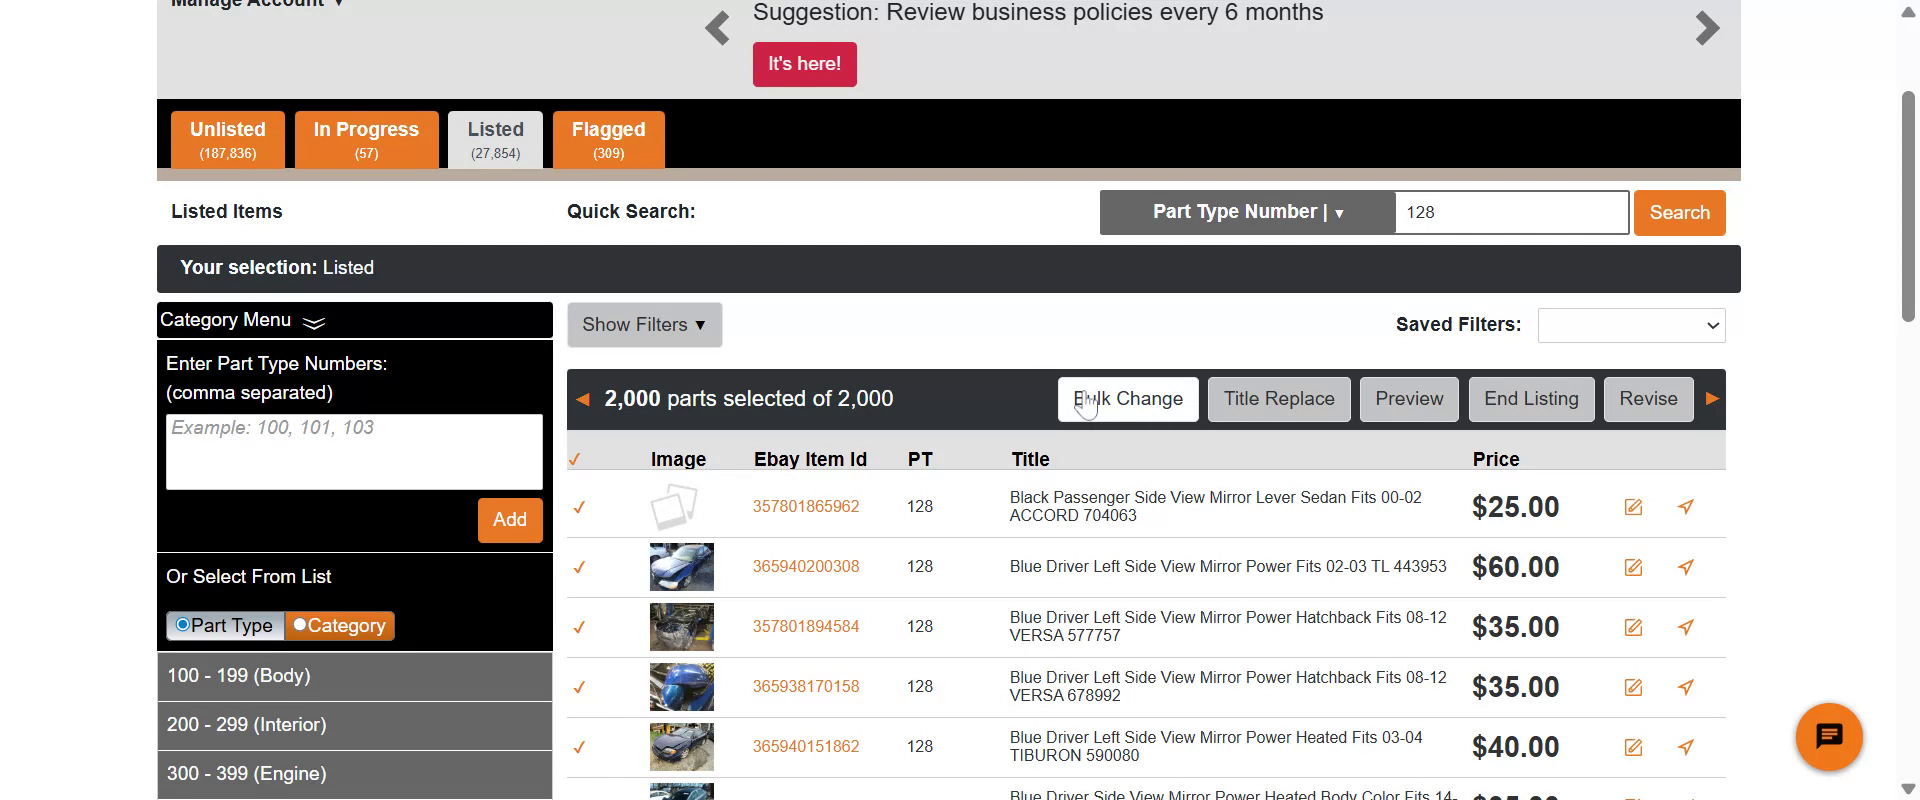This screenshot has width=1920, height=800.
Task: Go to next suggestion arrow
Action: pyautogui.click(x=1707, y=29)
